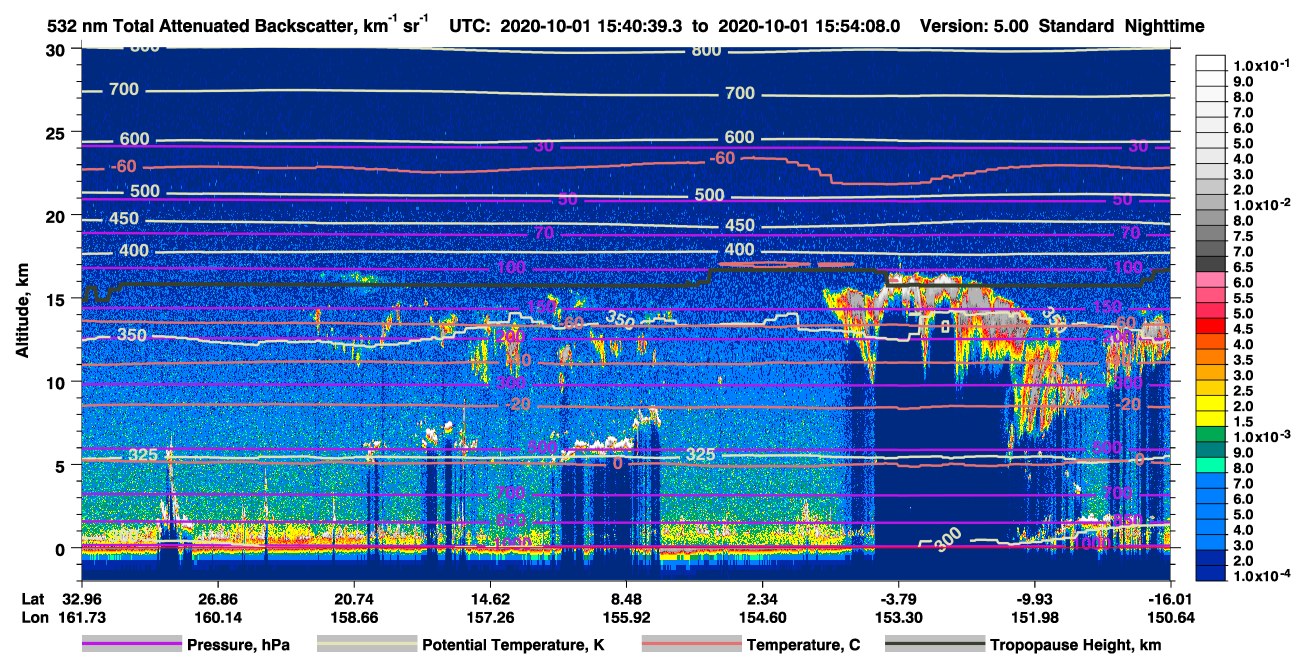Screen dimensions: 1300x667
Task: Click the 'Lat' row label
Action: [33, 599]
